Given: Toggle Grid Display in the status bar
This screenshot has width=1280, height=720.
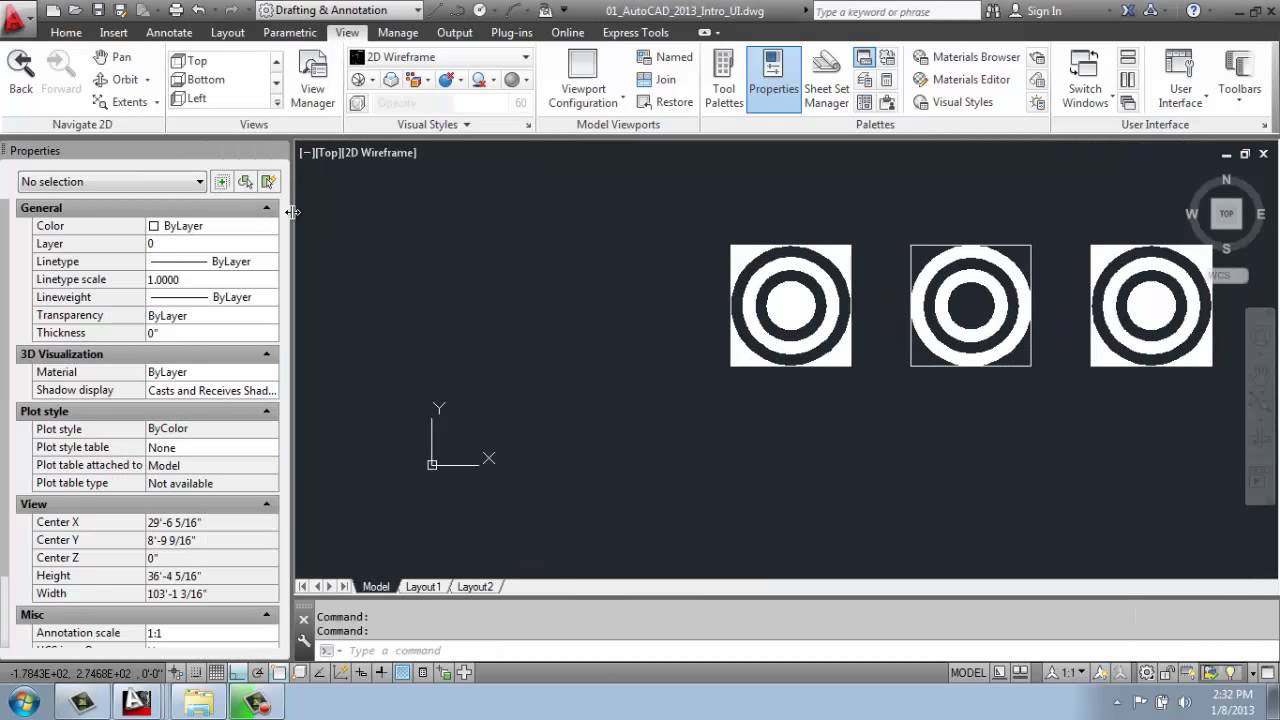Looking at the screenshot, I should point(216,673).
